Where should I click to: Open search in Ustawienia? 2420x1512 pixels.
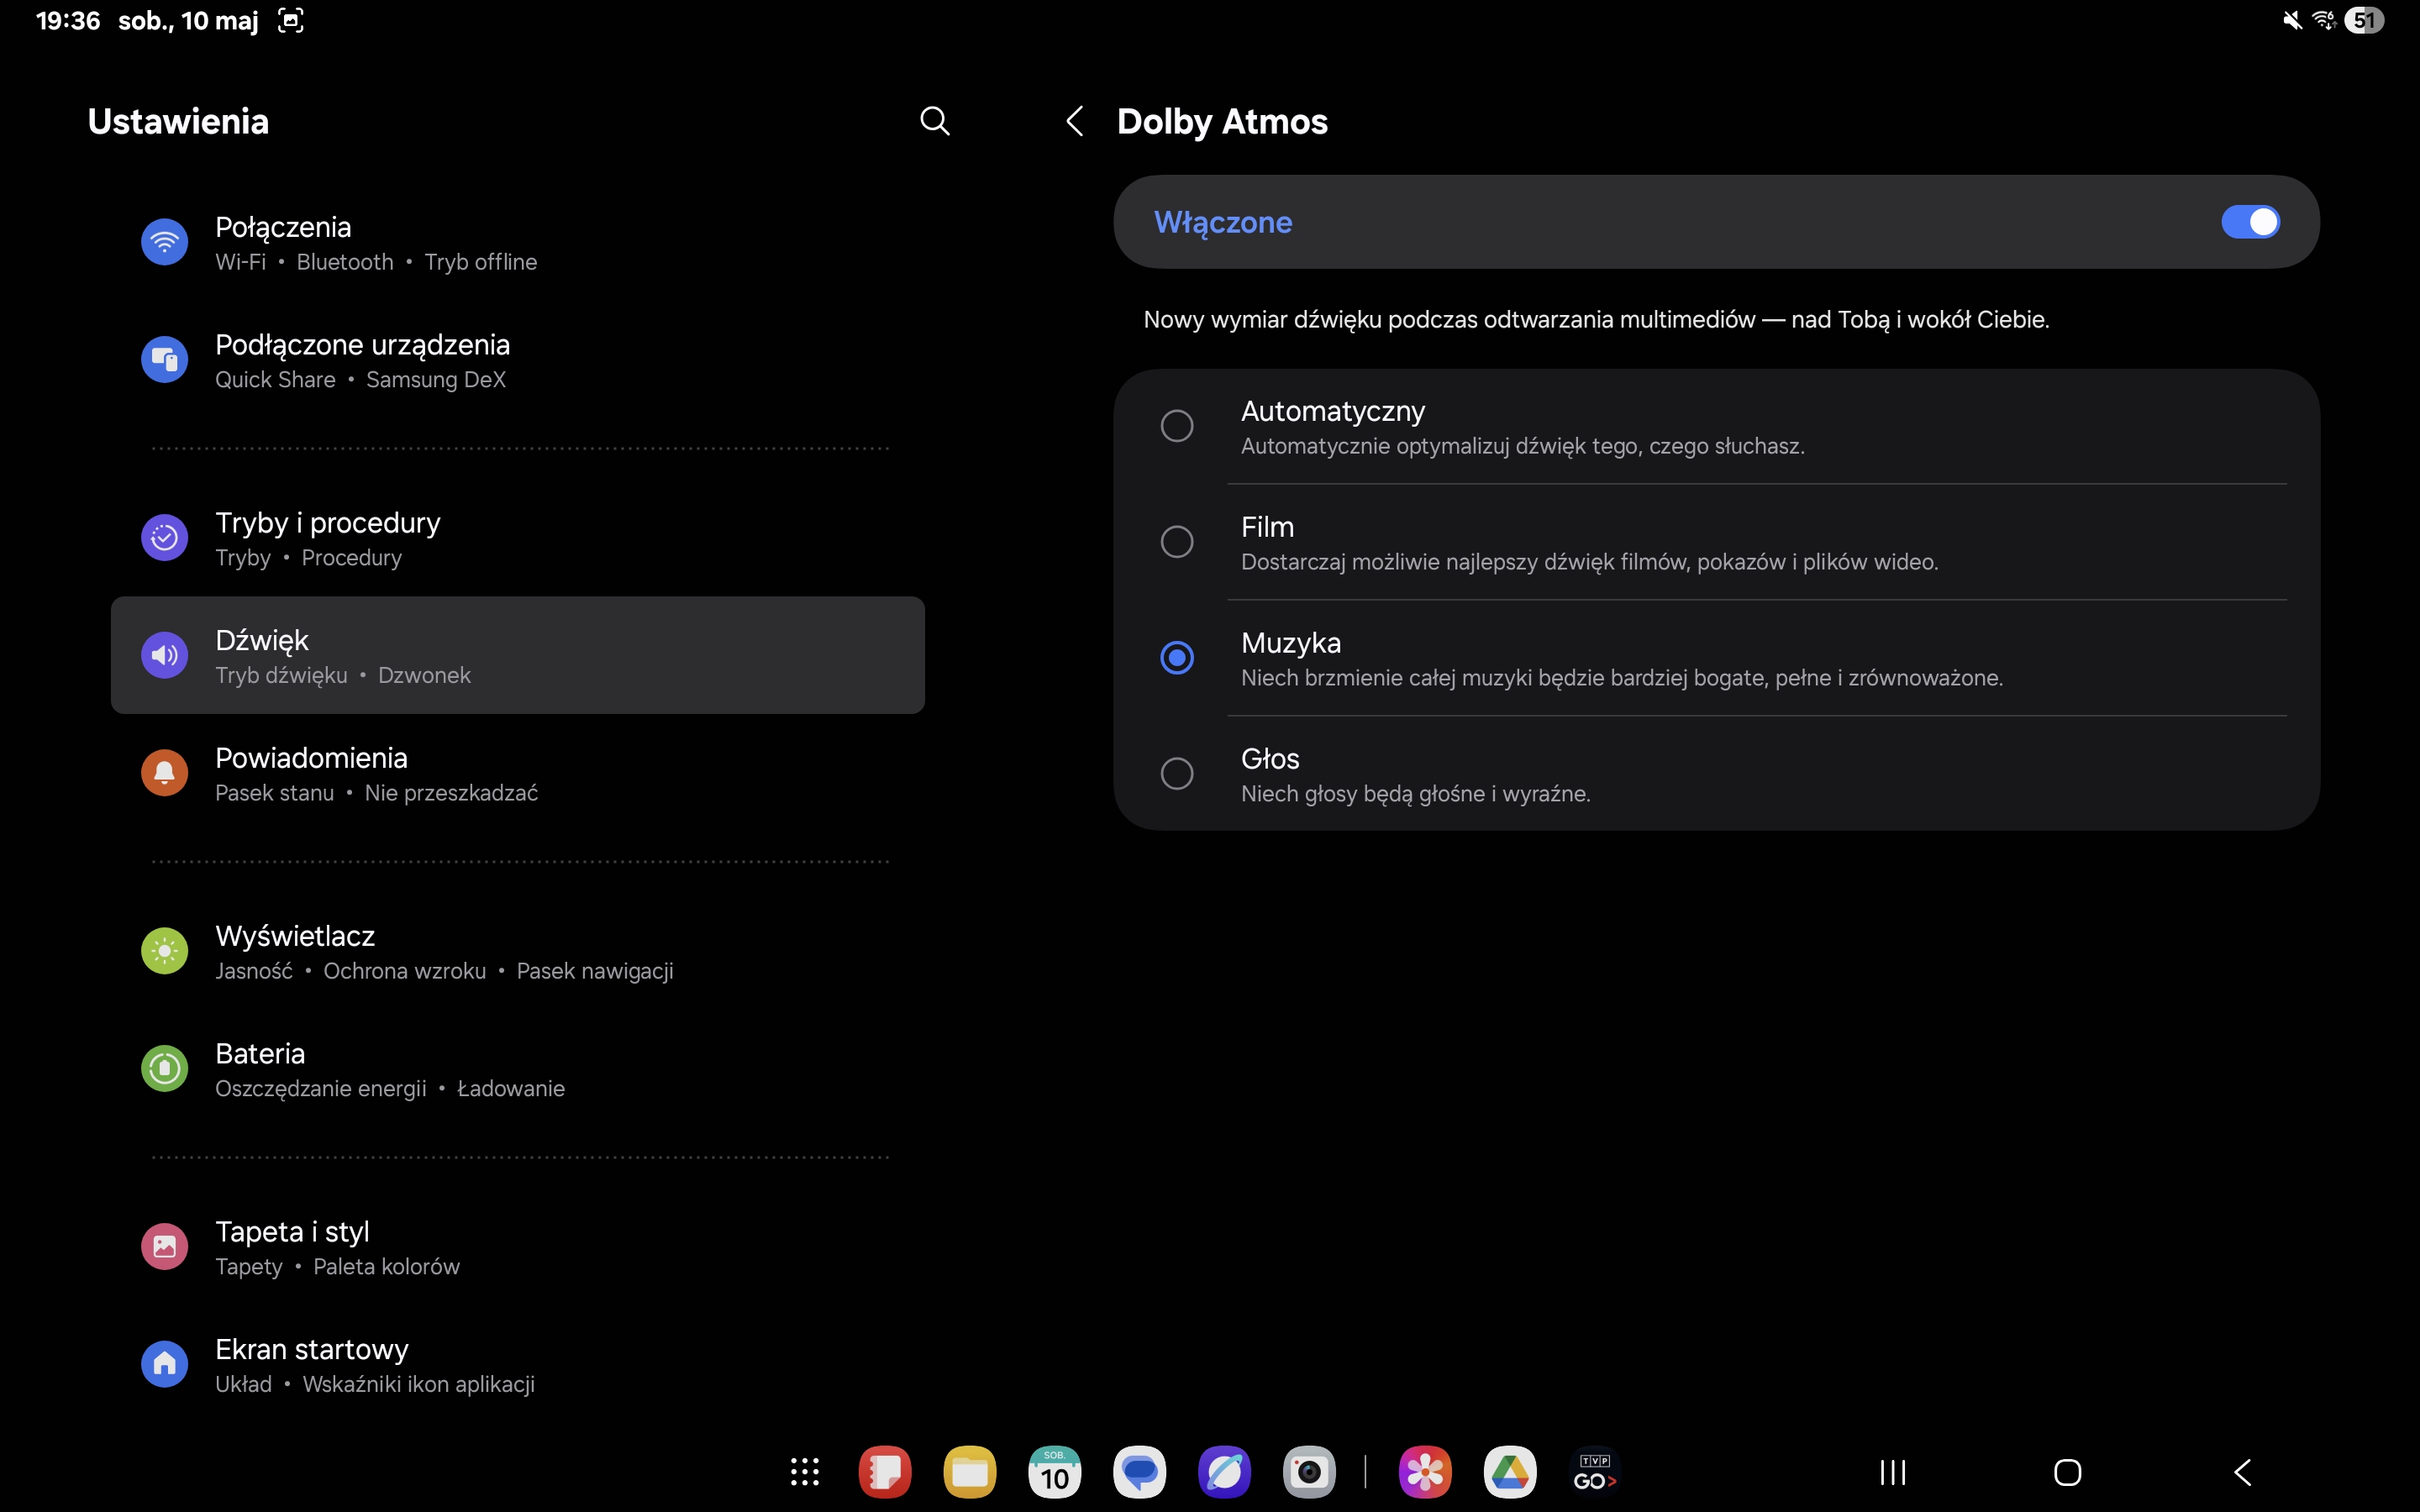[x=934, y=121]
